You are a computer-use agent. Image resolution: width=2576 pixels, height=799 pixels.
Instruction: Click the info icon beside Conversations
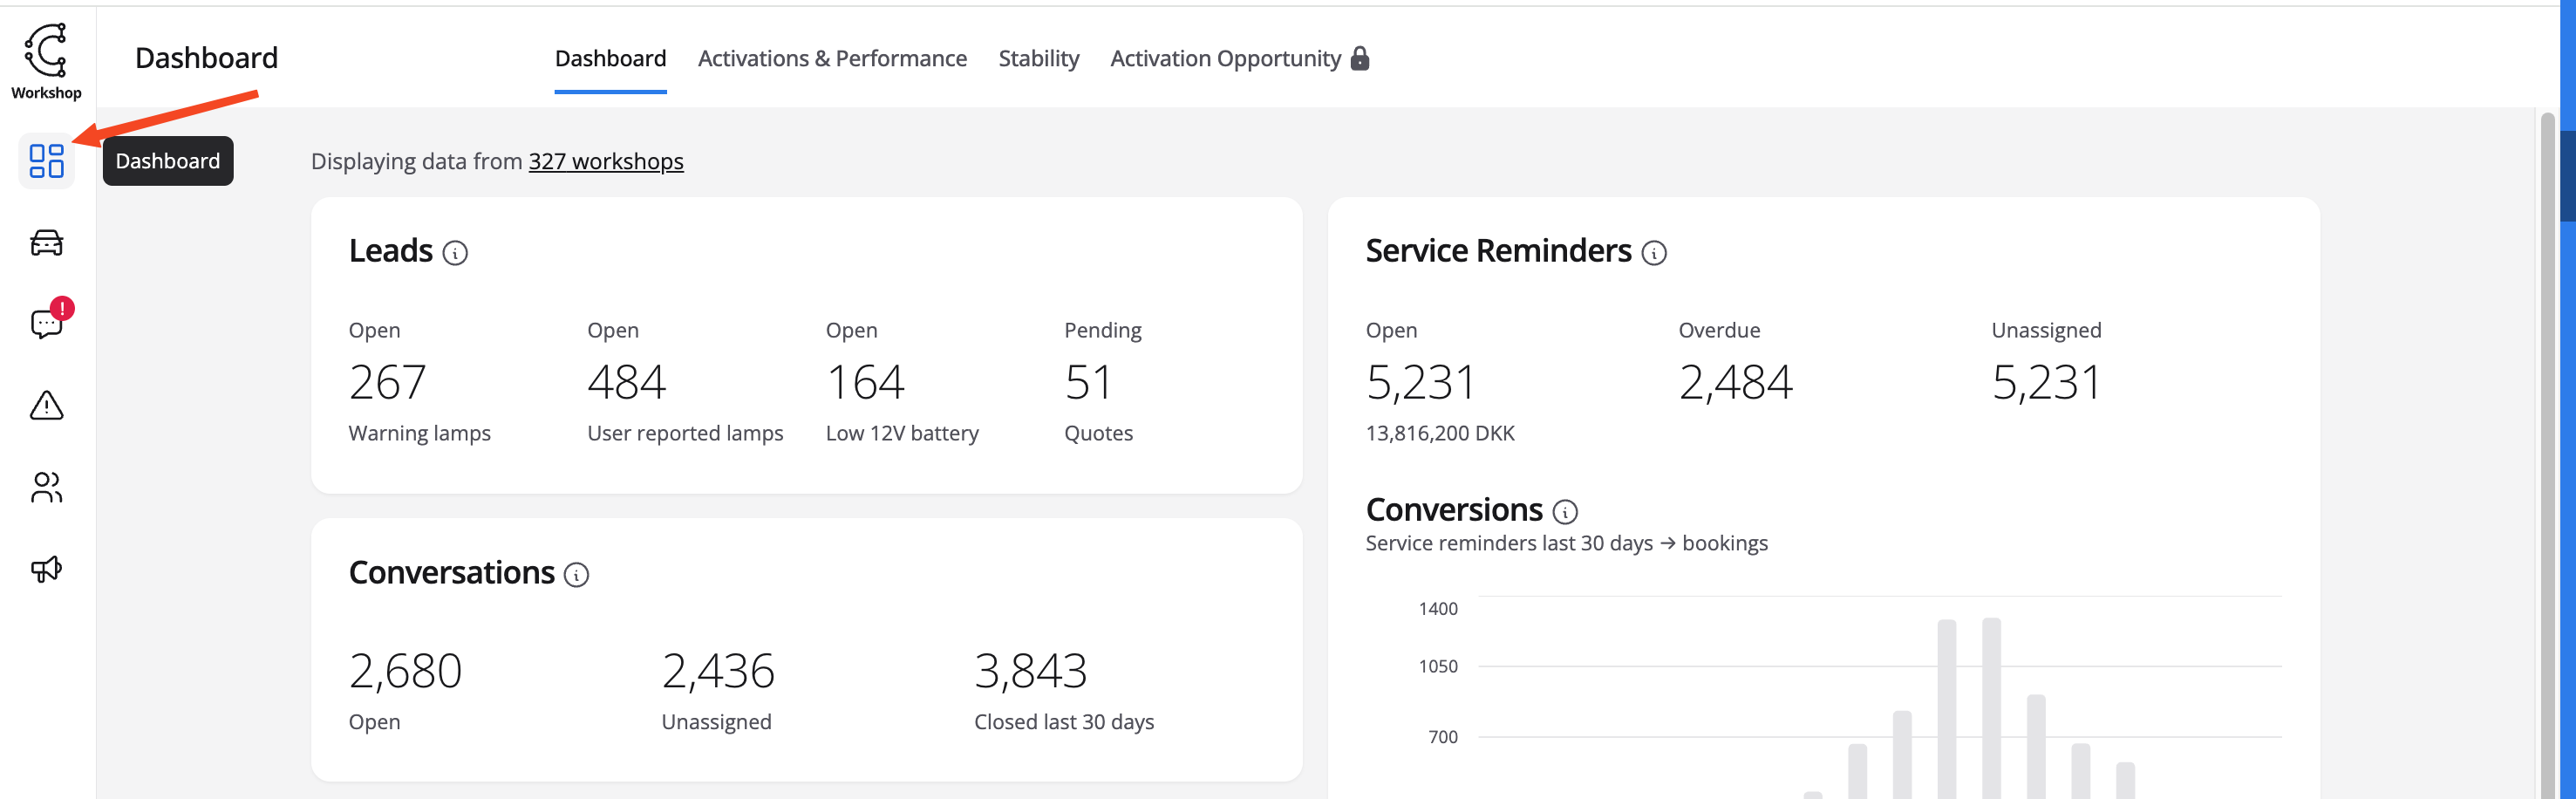pos(576,575)
